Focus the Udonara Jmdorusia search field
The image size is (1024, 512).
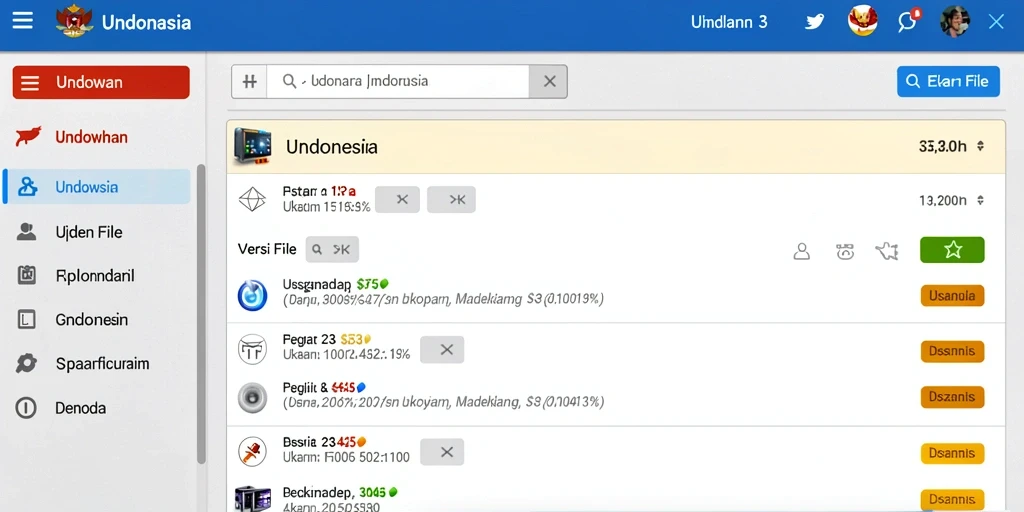tap(397, 82)
